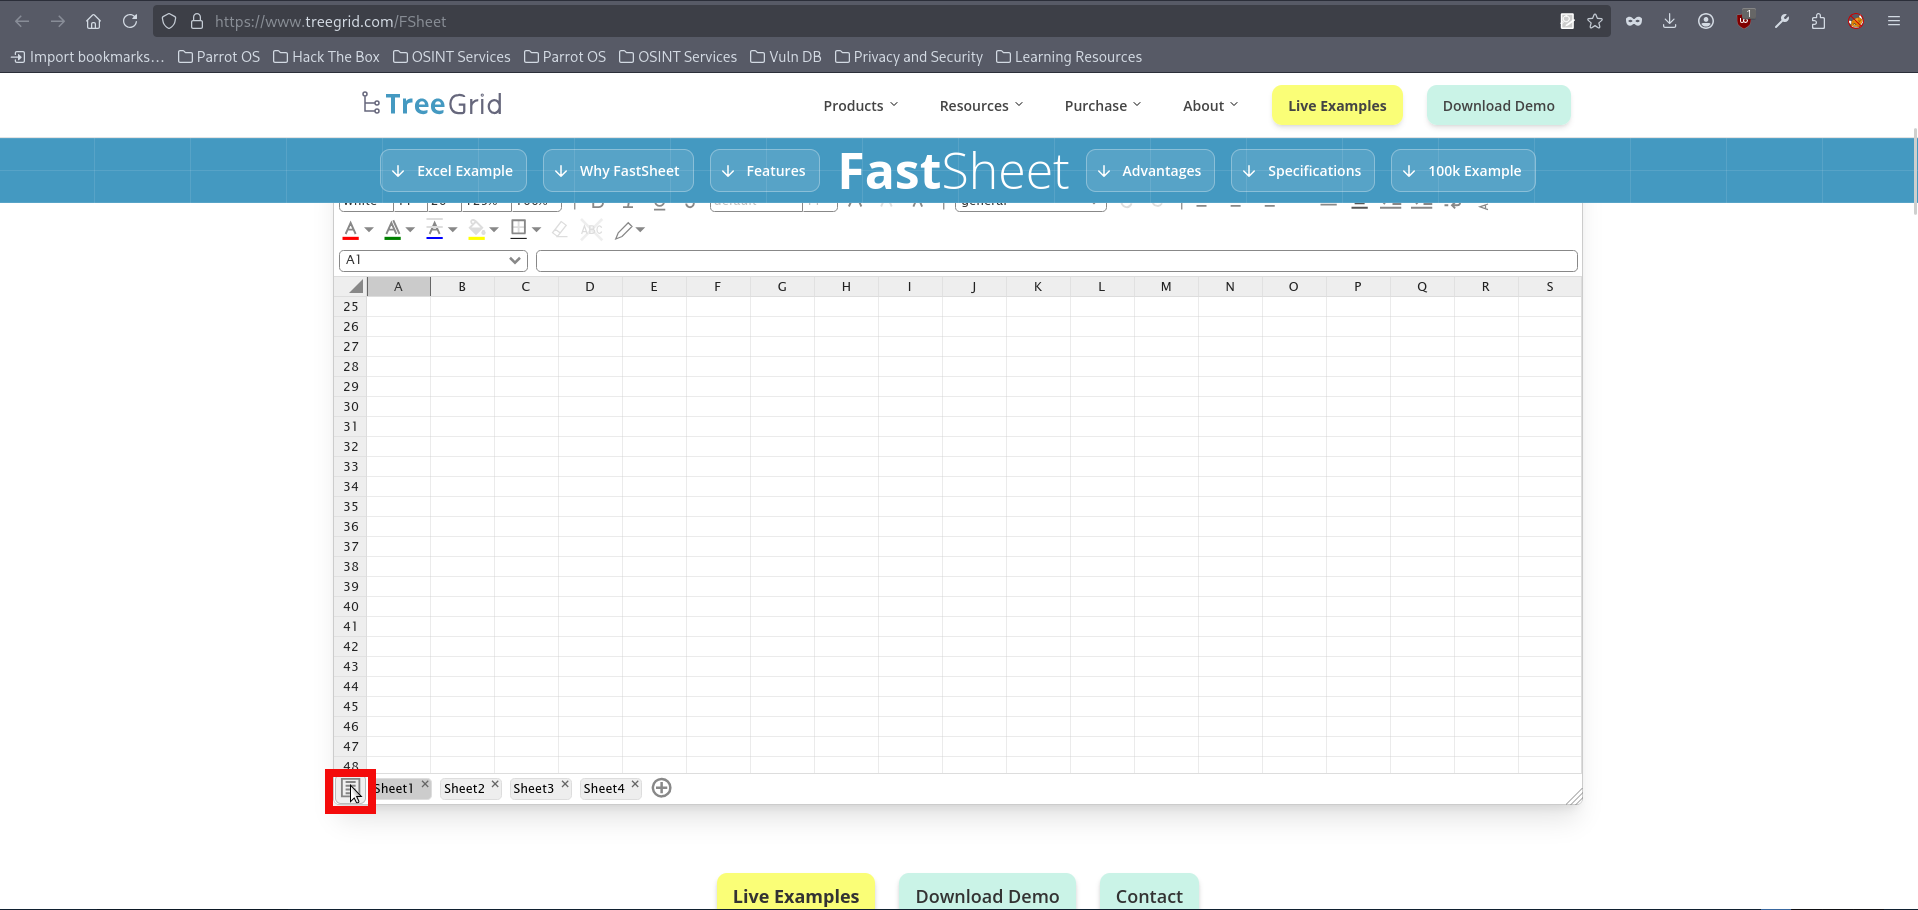Open the sheet list icon
The width and height of the screenshot is (1918, 910).
click(x=350, y=789)
